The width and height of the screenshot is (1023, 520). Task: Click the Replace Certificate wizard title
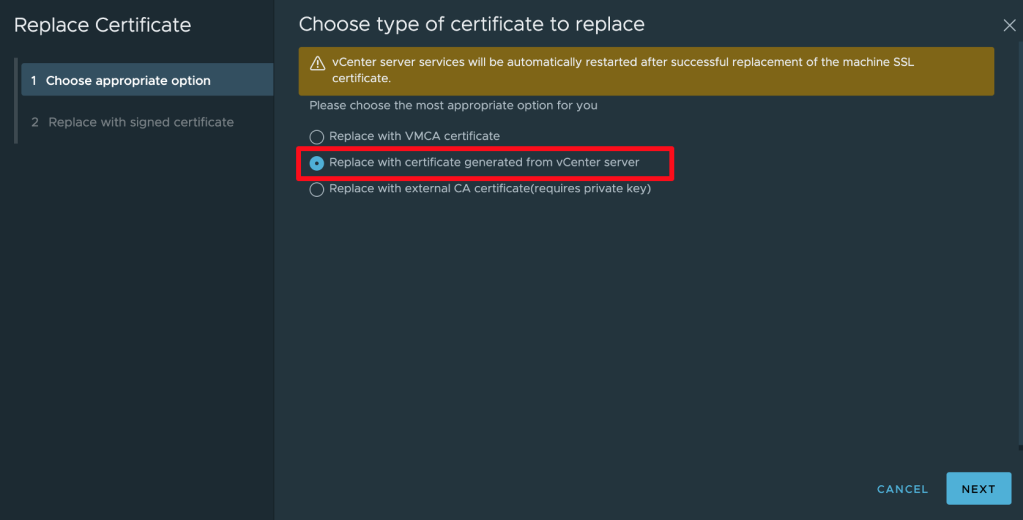tap(102, 25)
